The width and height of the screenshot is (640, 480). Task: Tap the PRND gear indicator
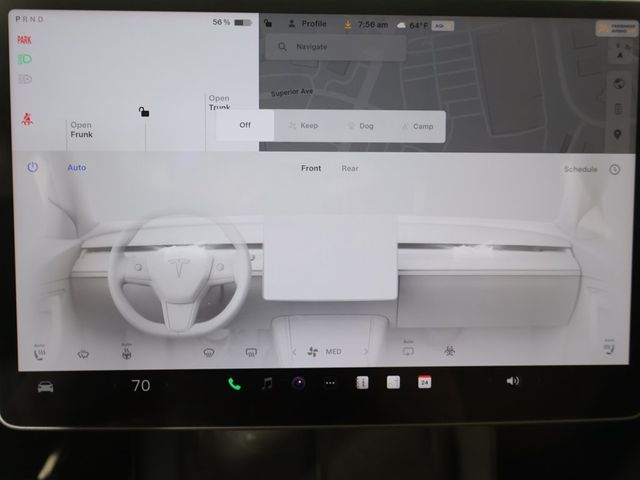point(29,19)
